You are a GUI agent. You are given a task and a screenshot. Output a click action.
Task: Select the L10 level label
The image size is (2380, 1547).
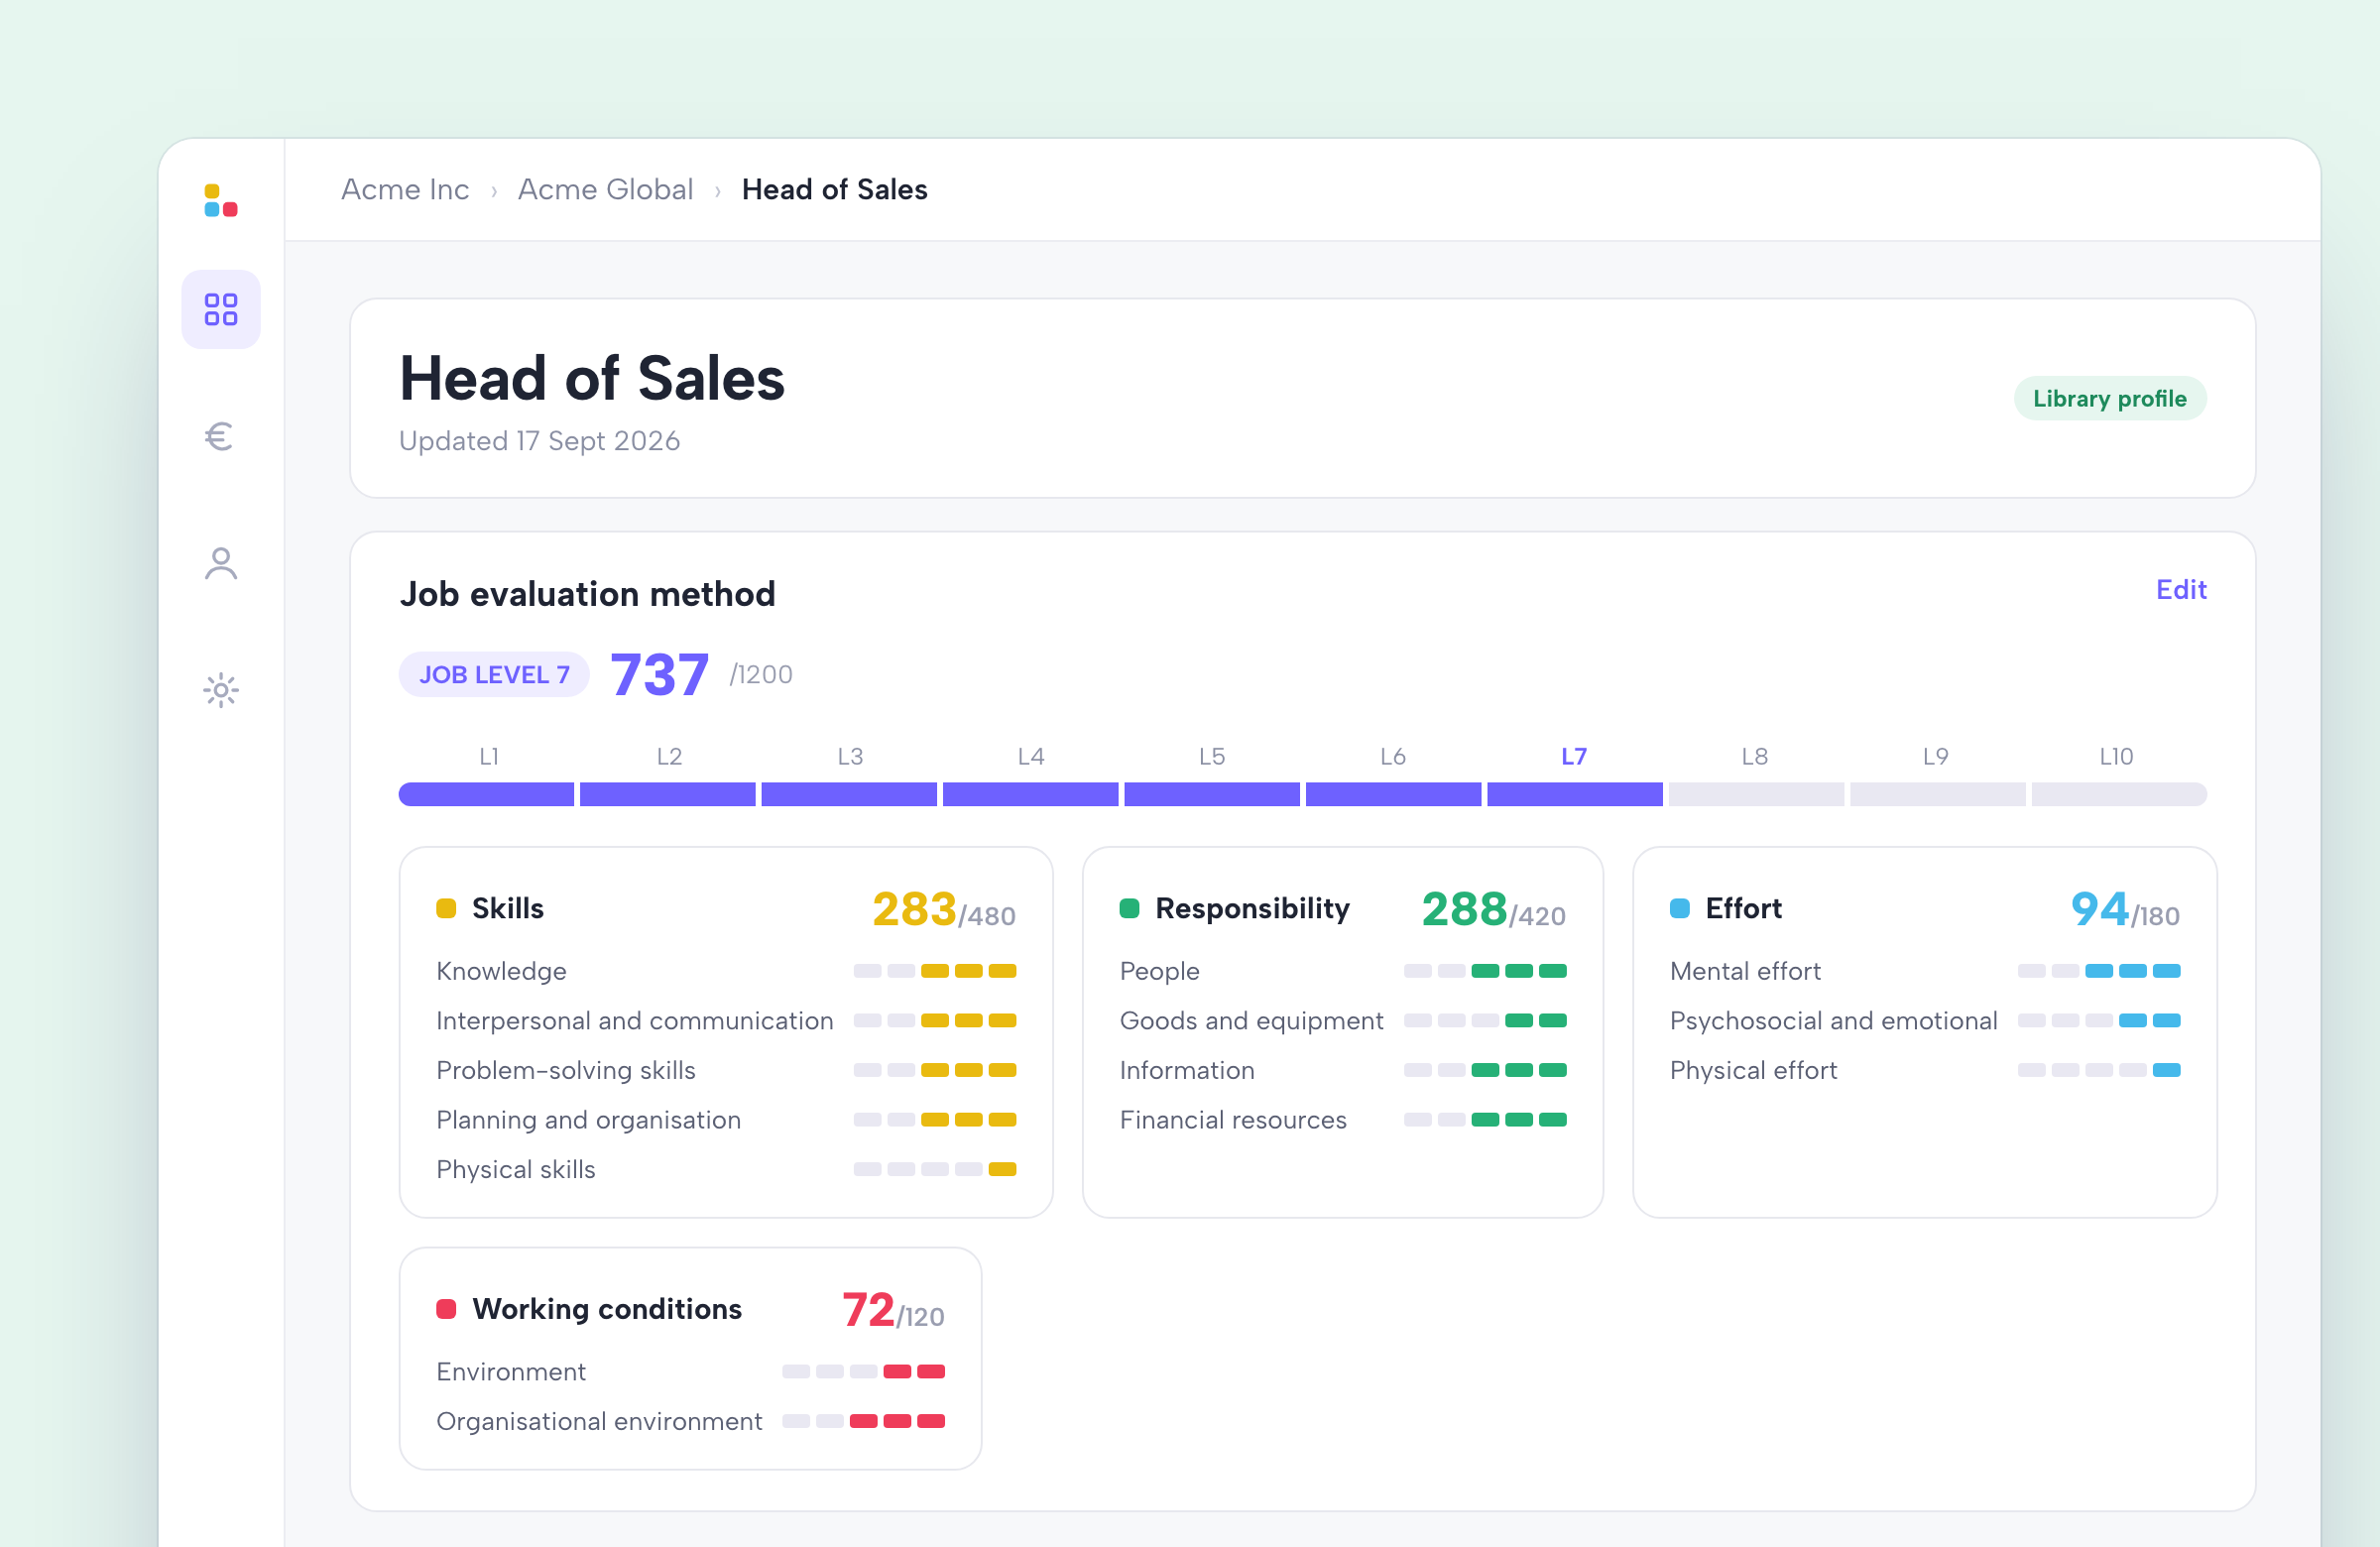tap(2116, 756)
